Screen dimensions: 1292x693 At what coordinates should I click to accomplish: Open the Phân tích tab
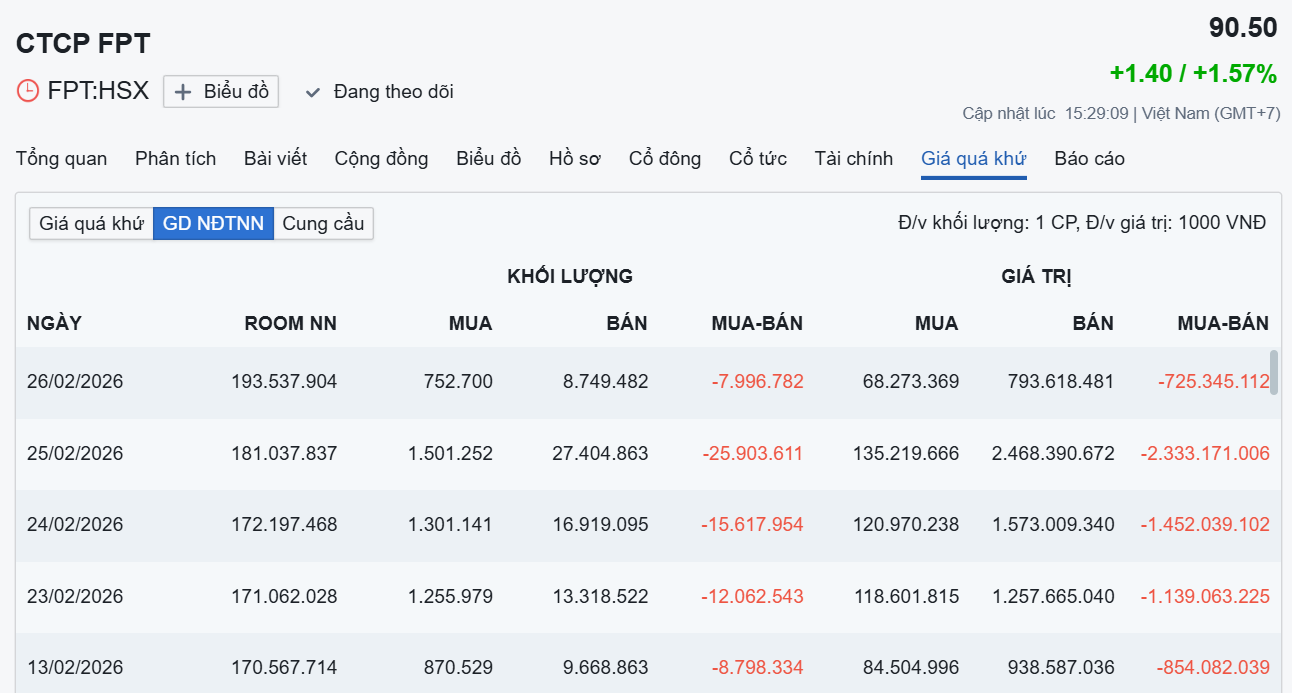175,159
